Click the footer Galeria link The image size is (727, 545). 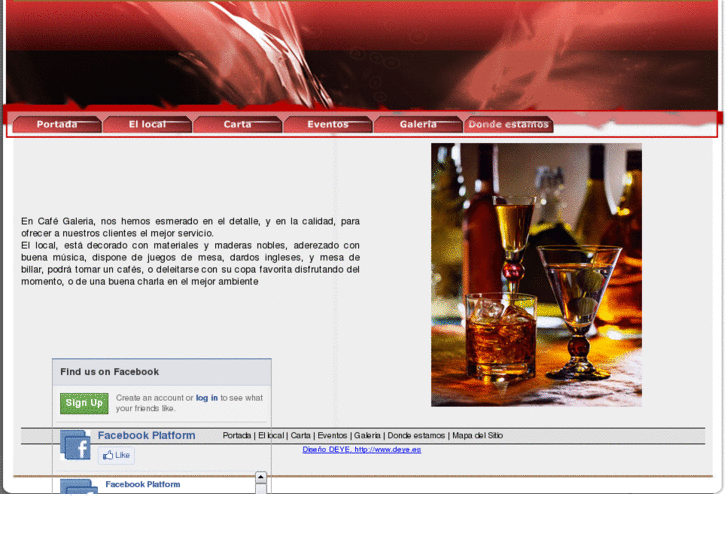[x=367, y=436]
